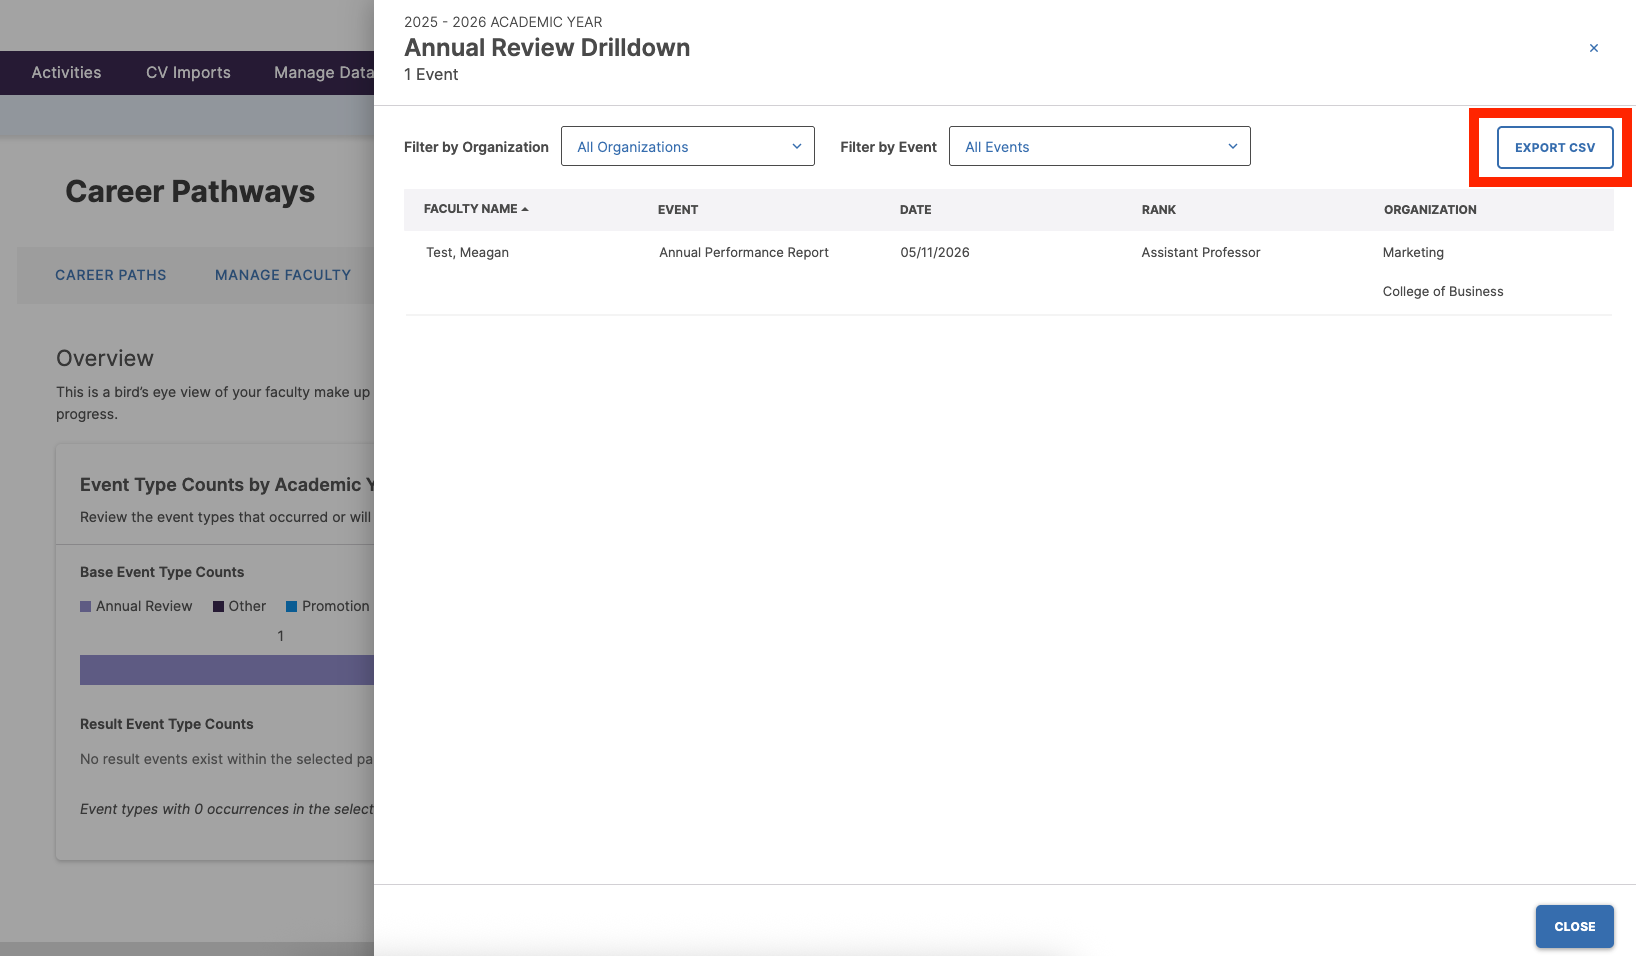Click the Base Event Type Counts label
This screenshot has width=1636, height=956.
coord(162,572)
